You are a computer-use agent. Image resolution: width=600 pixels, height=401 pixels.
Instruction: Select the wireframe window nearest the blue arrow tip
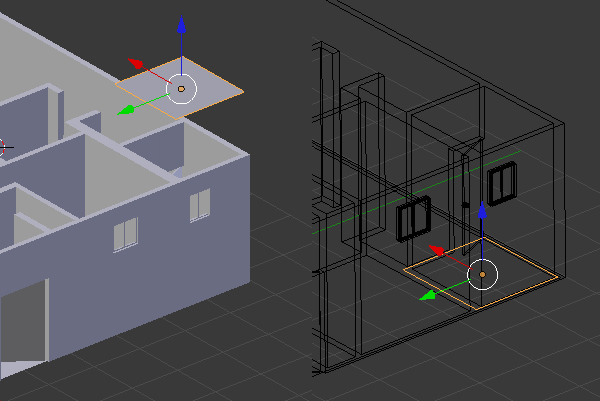pos(502,184)
